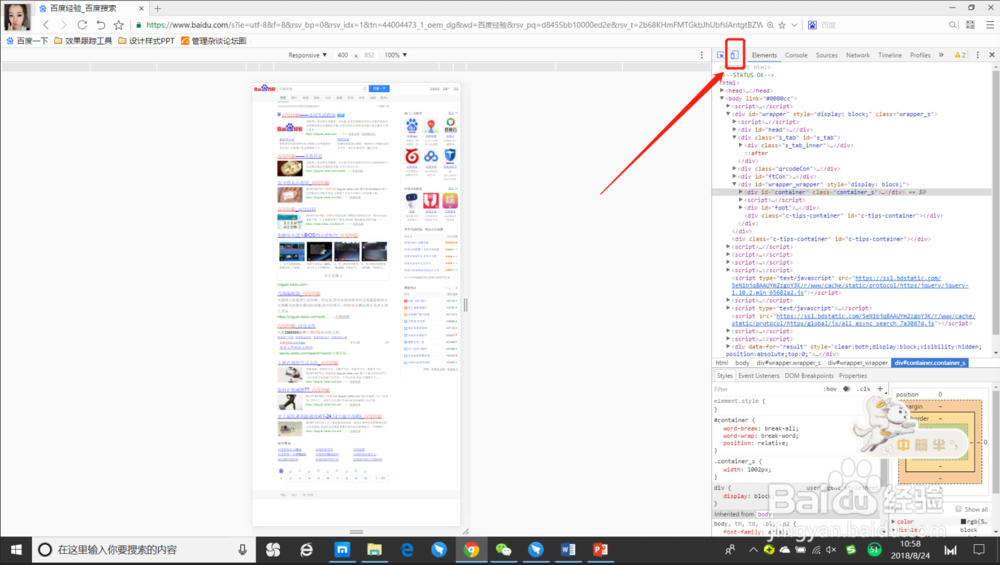Viewport: 1000px width, 565px height.
Task: Expand the div id head node
Action: (x=735, y=129)
